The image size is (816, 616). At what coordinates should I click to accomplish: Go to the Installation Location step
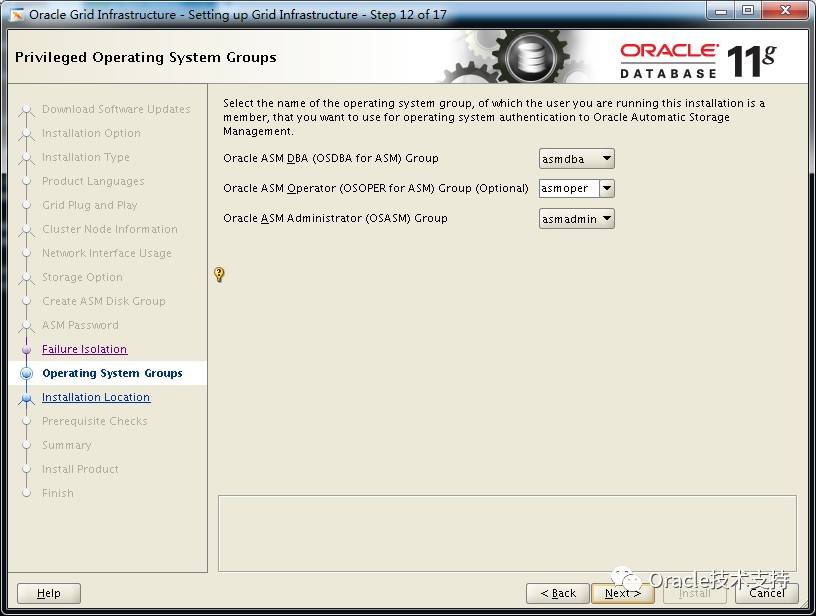coord(96,397)
